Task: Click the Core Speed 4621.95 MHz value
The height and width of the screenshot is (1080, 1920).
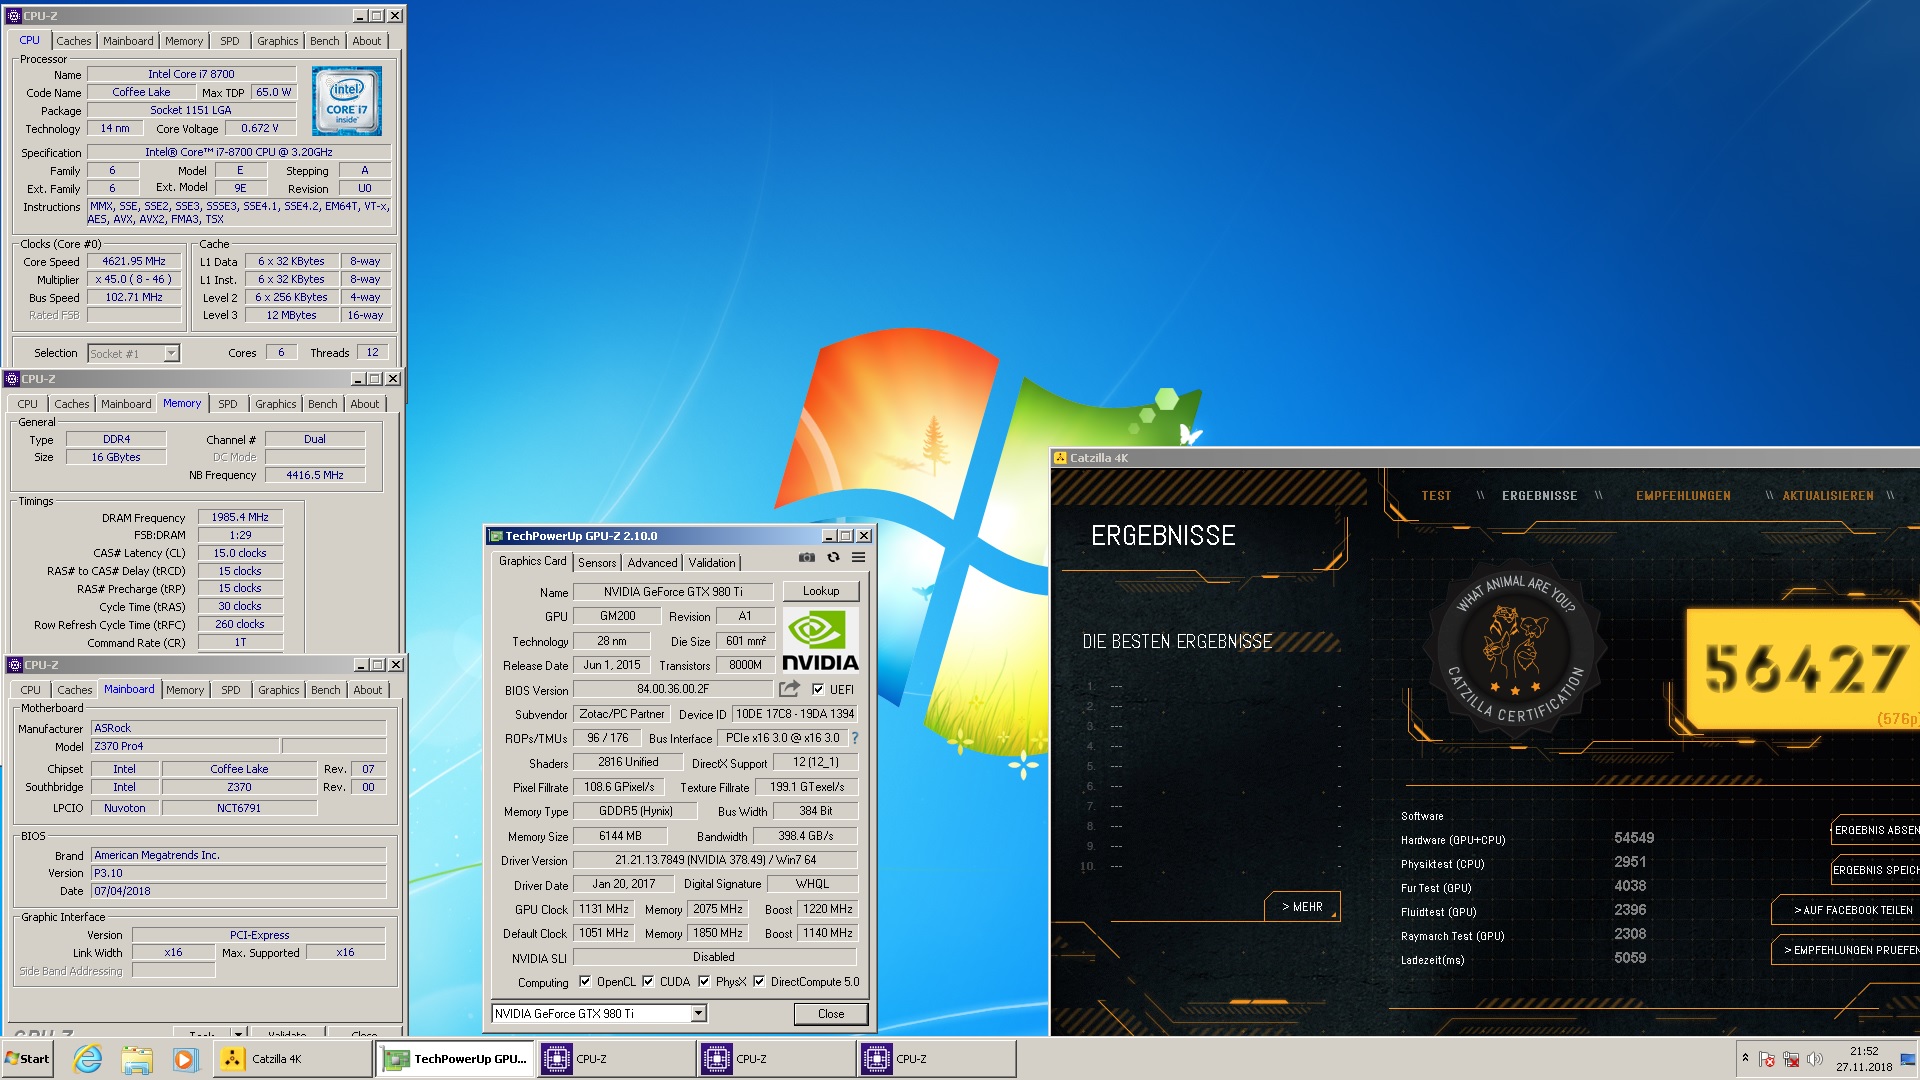Action: [x=134, y=261]
